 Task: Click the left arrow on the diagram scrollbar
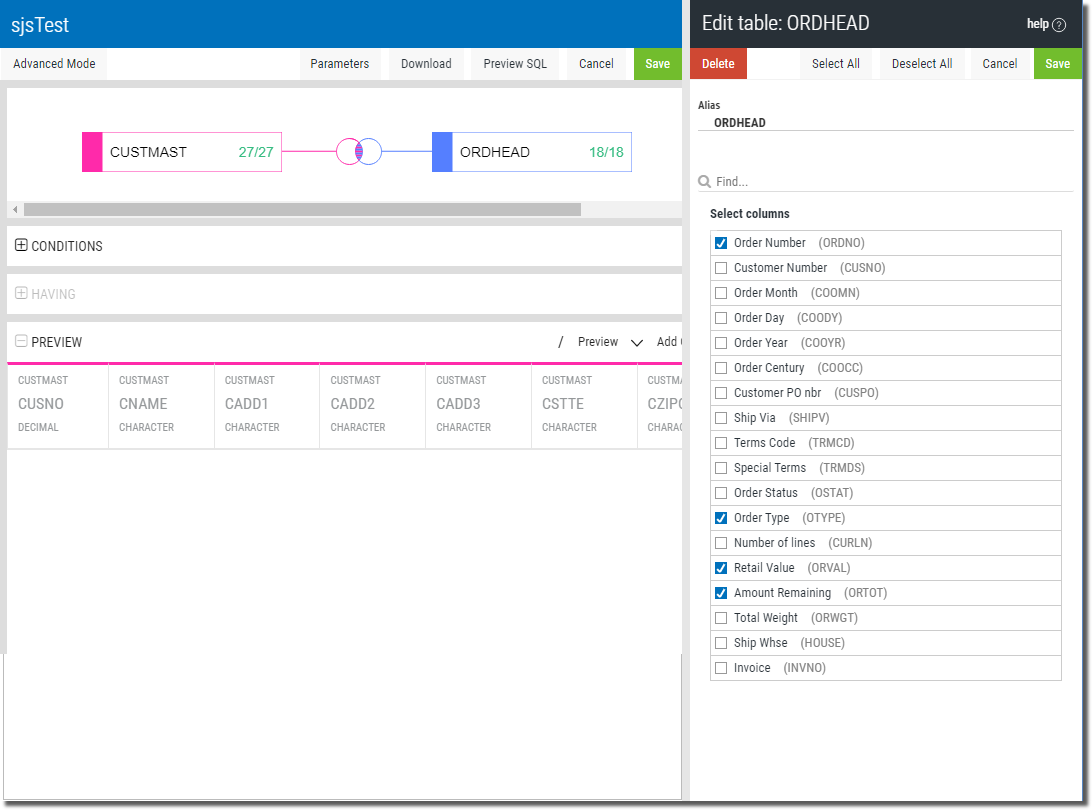pyautogui.click(x=14, y=209)
